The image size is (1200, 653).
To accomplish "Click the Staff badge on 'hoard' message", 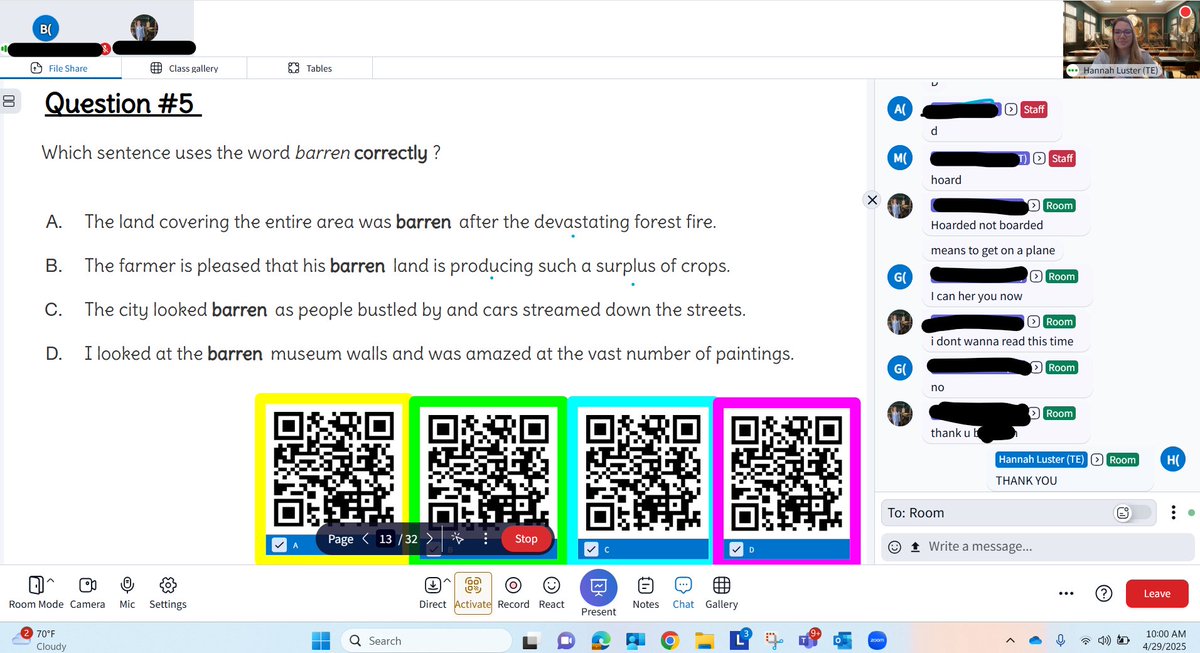I will coord(1062,159).
